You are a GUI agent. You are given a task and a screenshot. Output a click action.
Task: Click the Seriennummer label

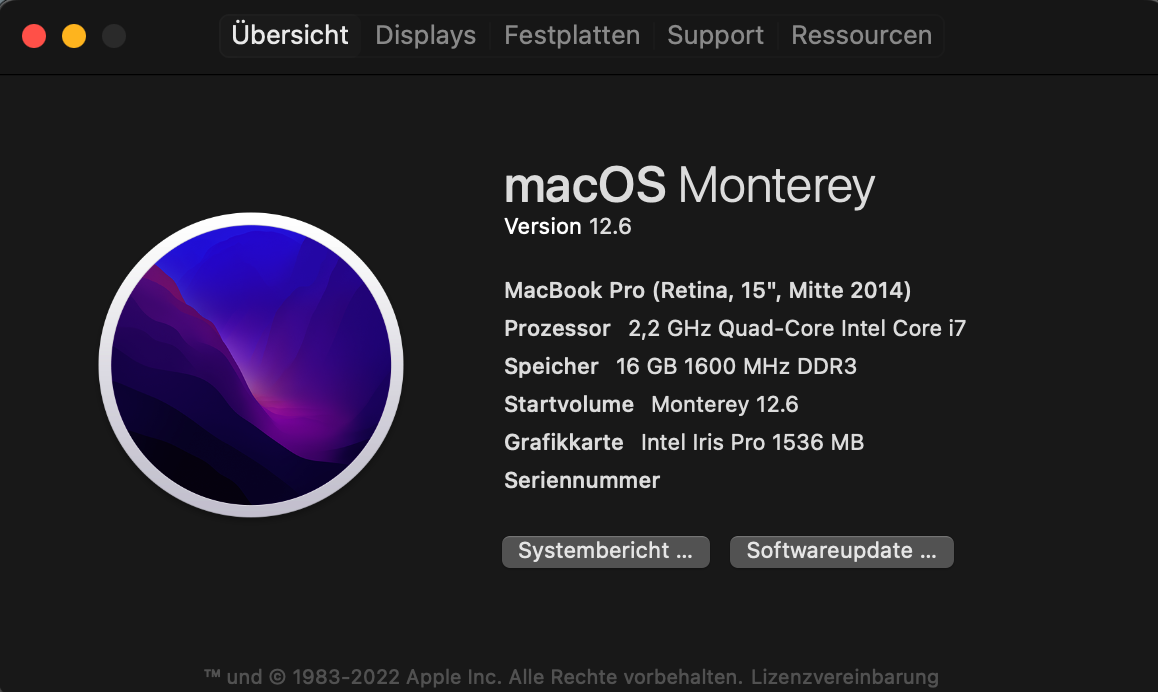(582, 481)
